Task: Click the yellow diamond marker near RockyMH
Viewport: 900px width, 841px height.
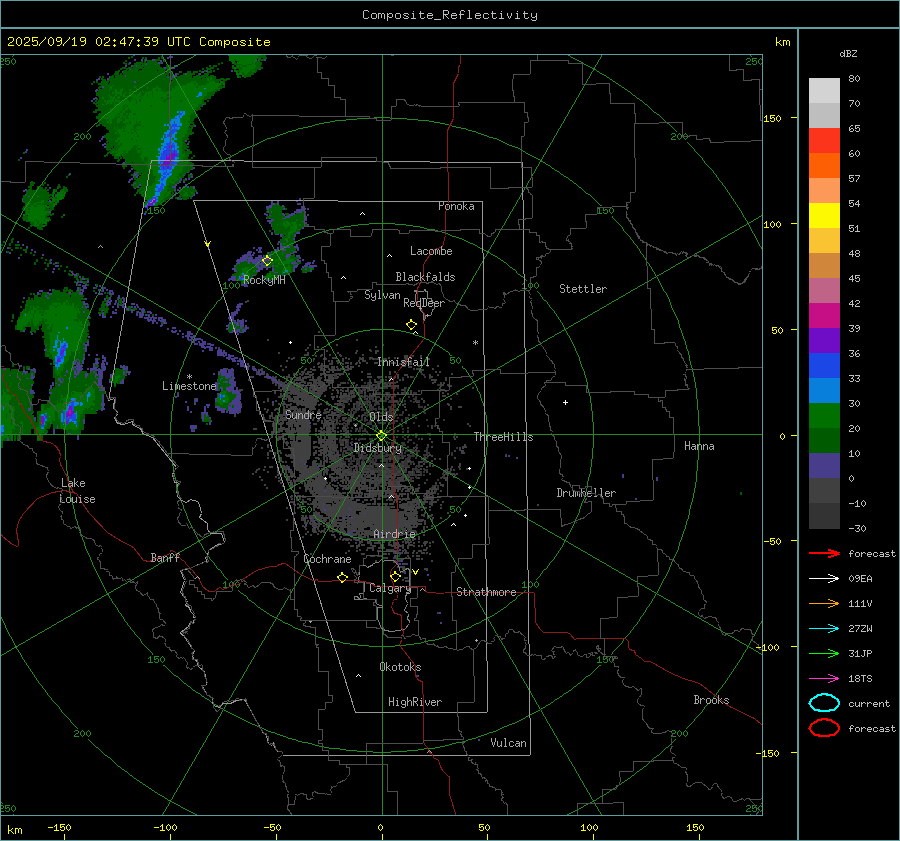Action: 267,260
